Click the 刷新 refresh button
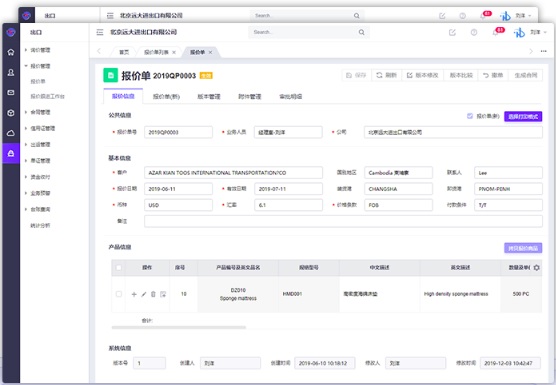The width and height of the screenshot is (556, 385). tap(387, 75)
